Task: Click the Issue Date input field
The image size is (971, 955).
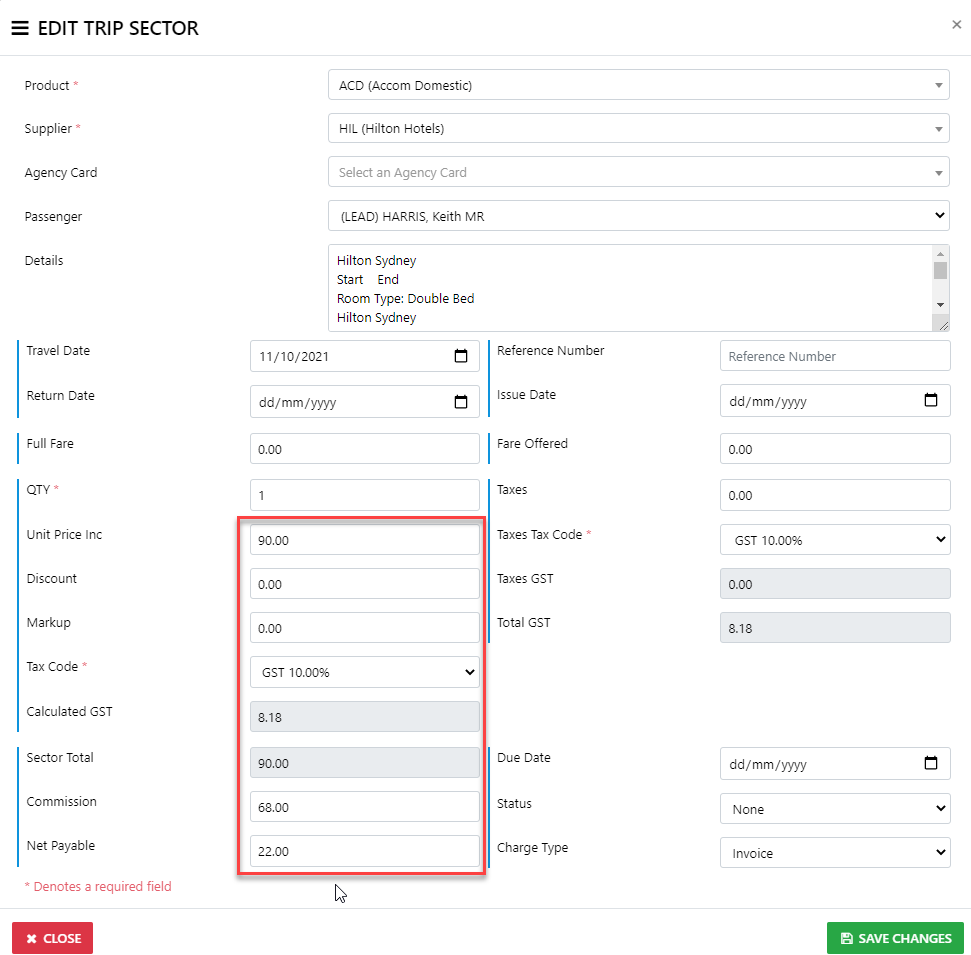Action: (835, 401)
